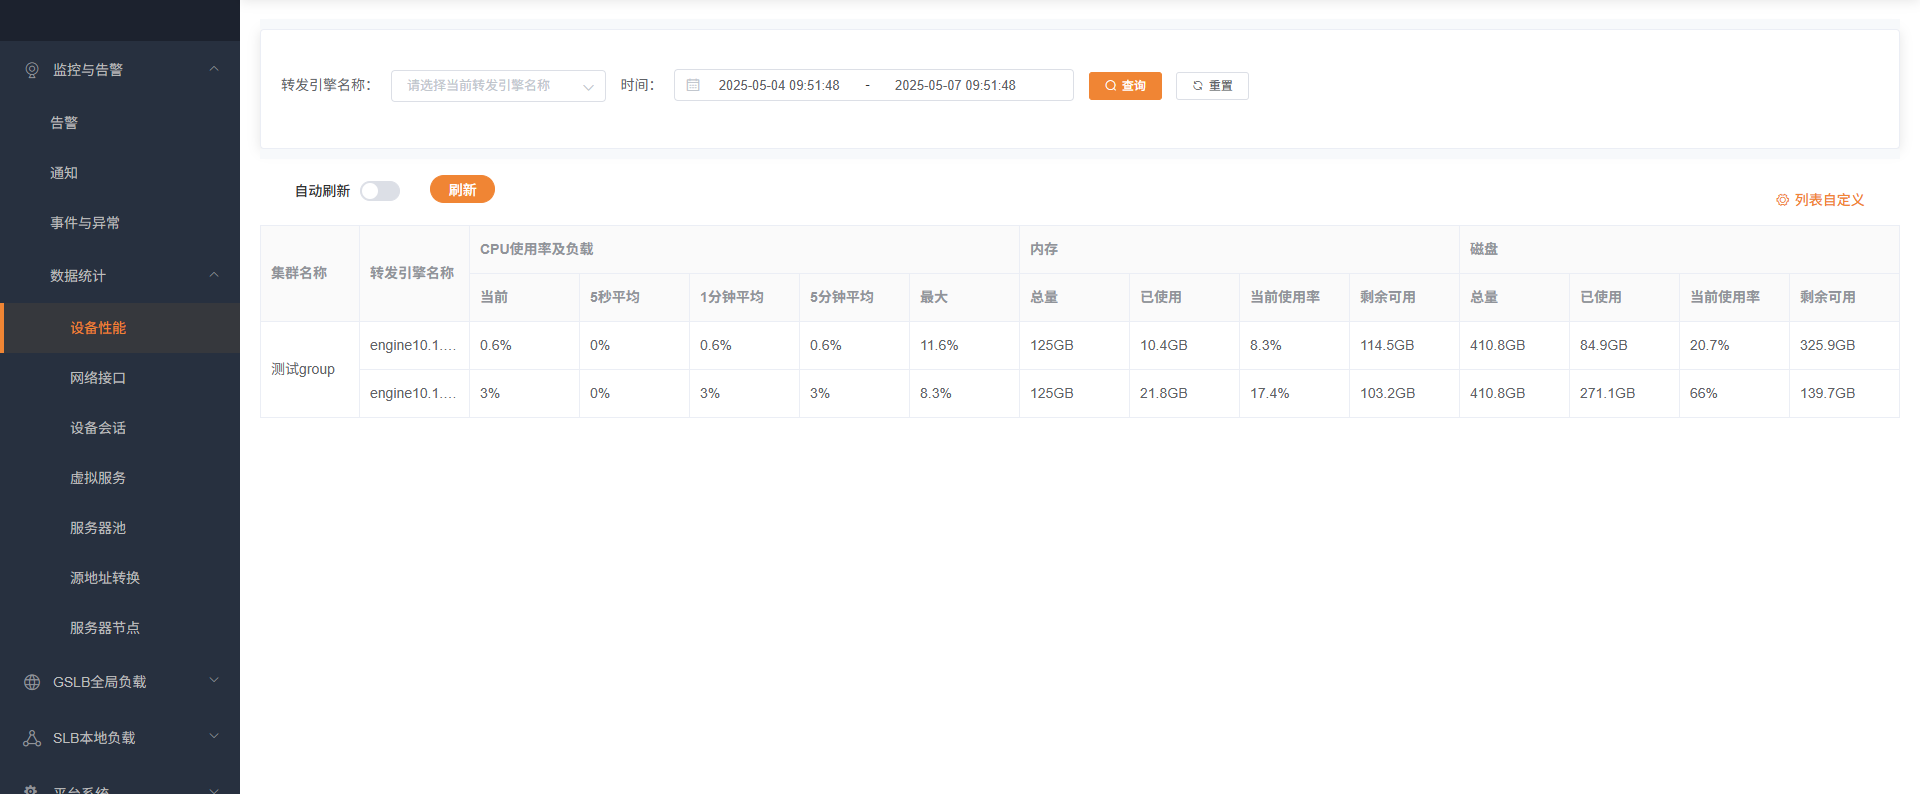This screenshot has height=794, width=1920.
Task: Select 告警 in the sidebar
Action: [64, 123]
